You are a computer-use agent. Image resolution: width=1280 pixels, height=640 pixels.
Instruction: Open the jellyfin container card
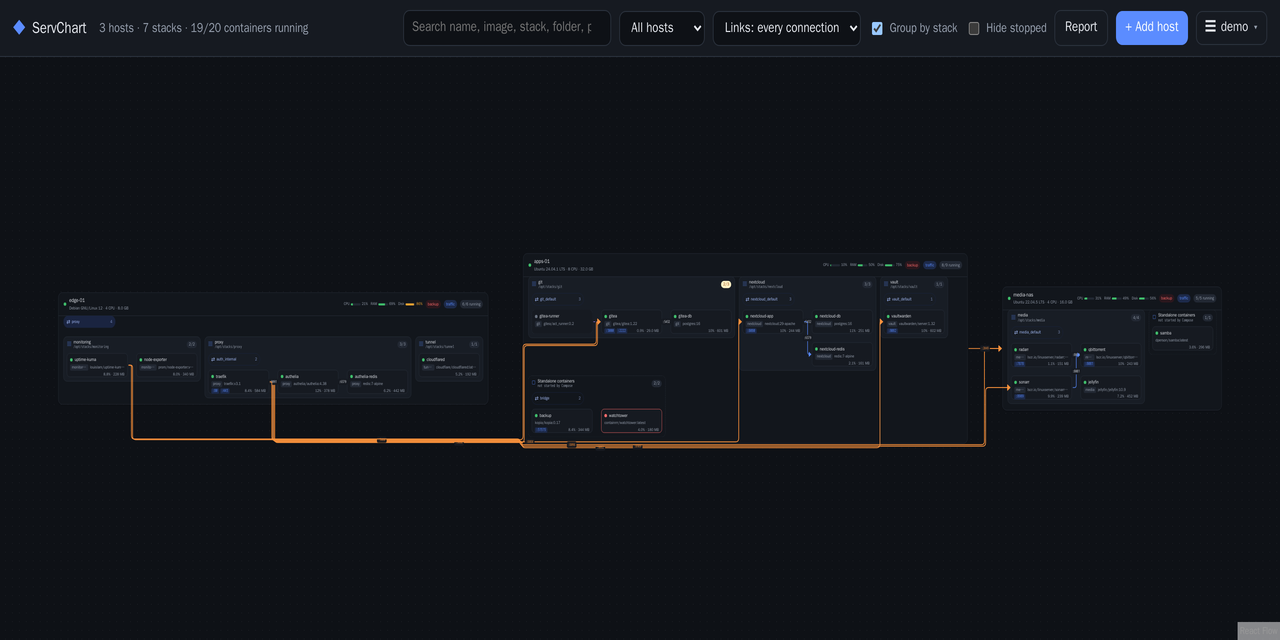tap(1111, 387)
